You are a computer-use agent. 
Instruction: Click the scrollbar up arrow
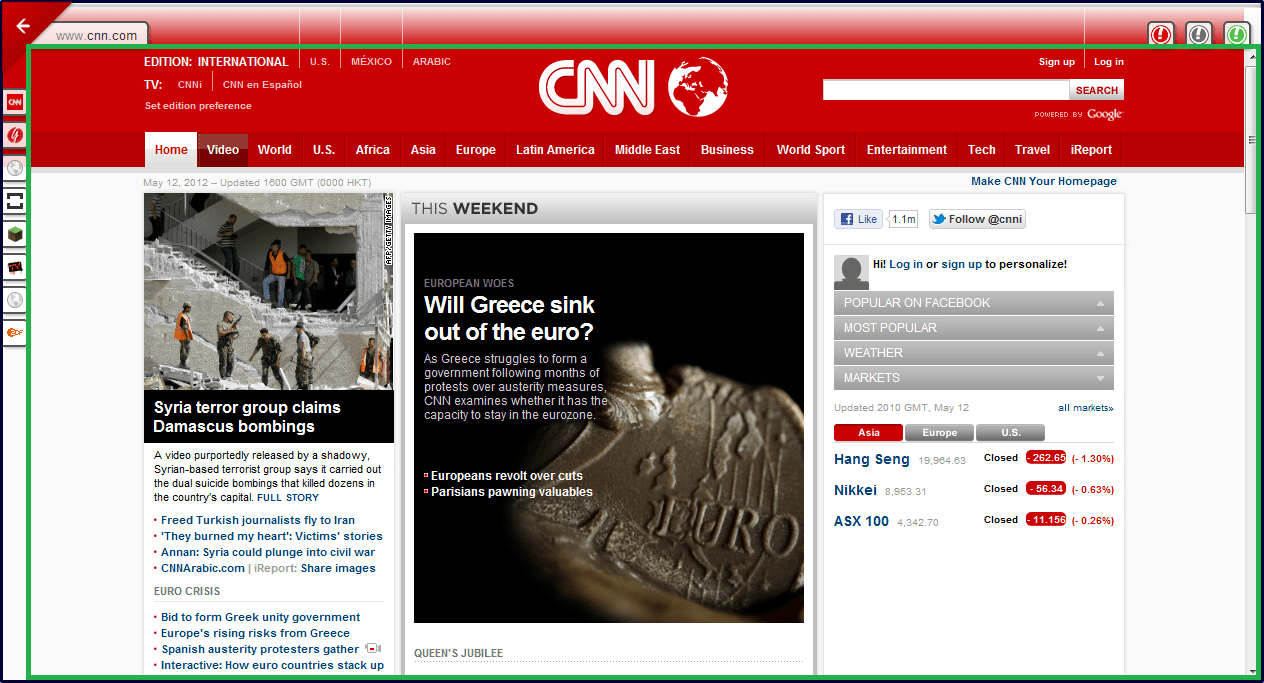coord(1251,57)
